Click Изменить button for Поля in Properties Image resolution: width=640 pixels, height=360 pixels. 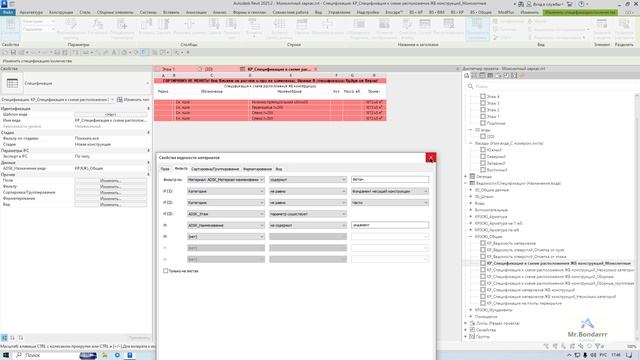coord(110,180)
